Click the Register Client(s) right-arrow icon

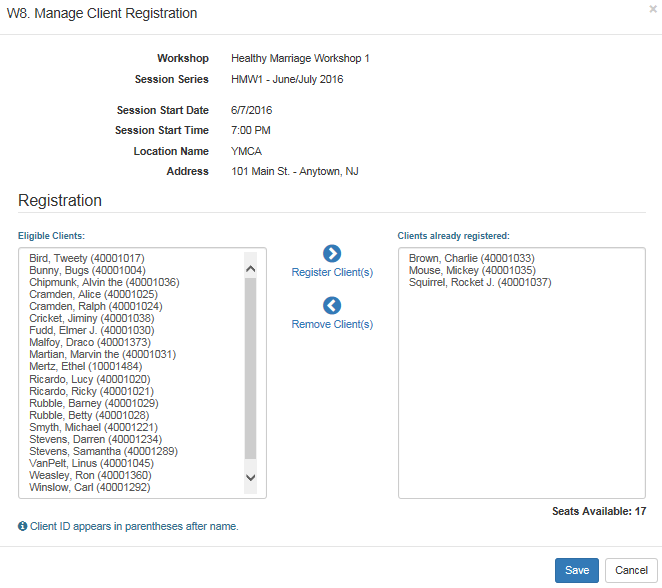click(x=332, y=254)
